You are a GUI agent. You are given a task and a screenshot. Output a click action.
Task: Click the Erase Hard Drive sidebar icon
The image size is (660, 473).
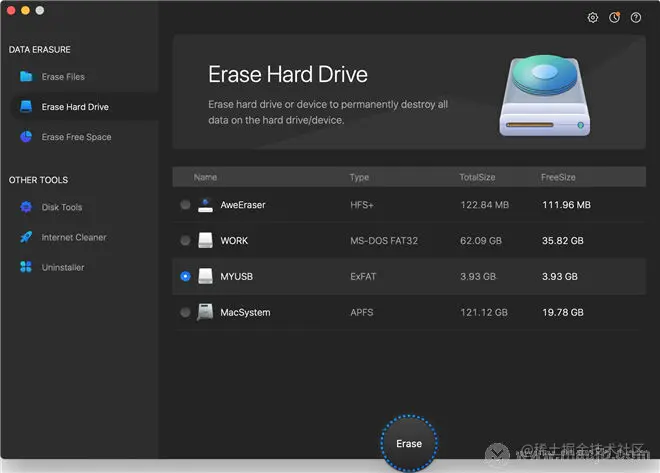point(26,106)
